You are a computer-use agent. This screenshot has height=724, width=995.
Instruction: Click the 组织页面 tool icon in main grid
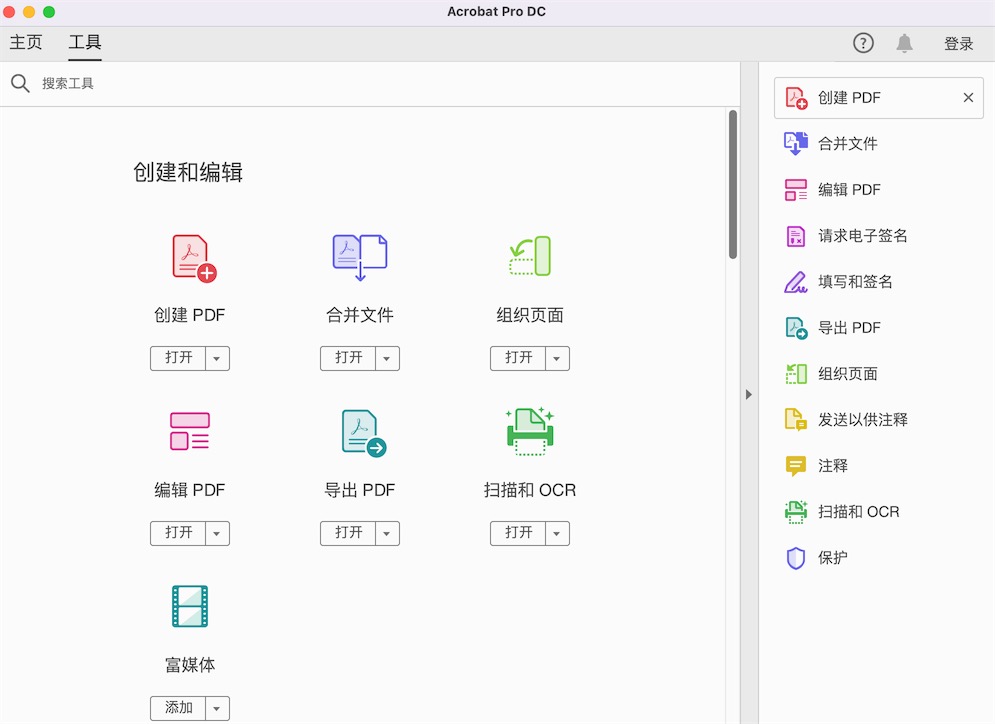point(530,256)
